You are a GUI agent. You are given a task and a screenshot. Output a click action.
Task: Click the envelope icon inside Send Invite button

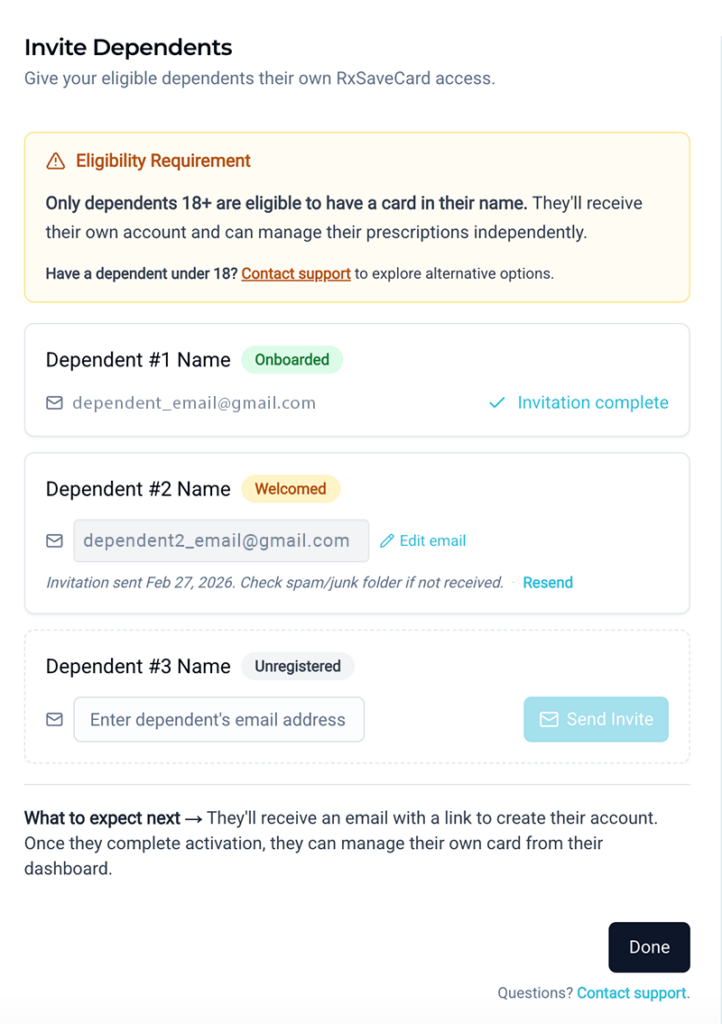point(549,719)
